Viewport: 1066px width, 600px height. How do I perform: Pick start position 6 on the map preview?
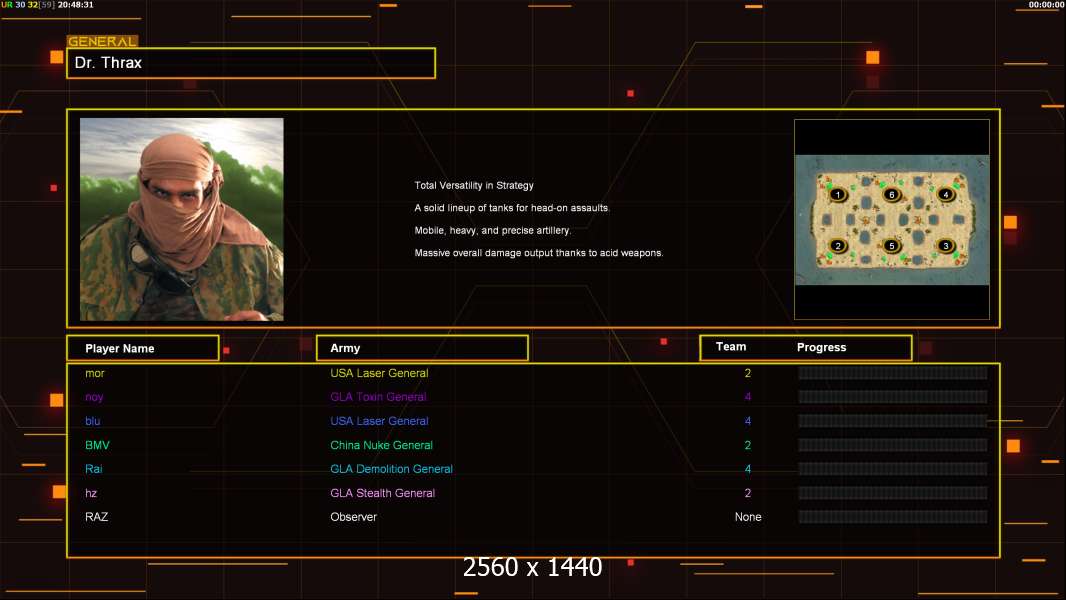point(891,194)
